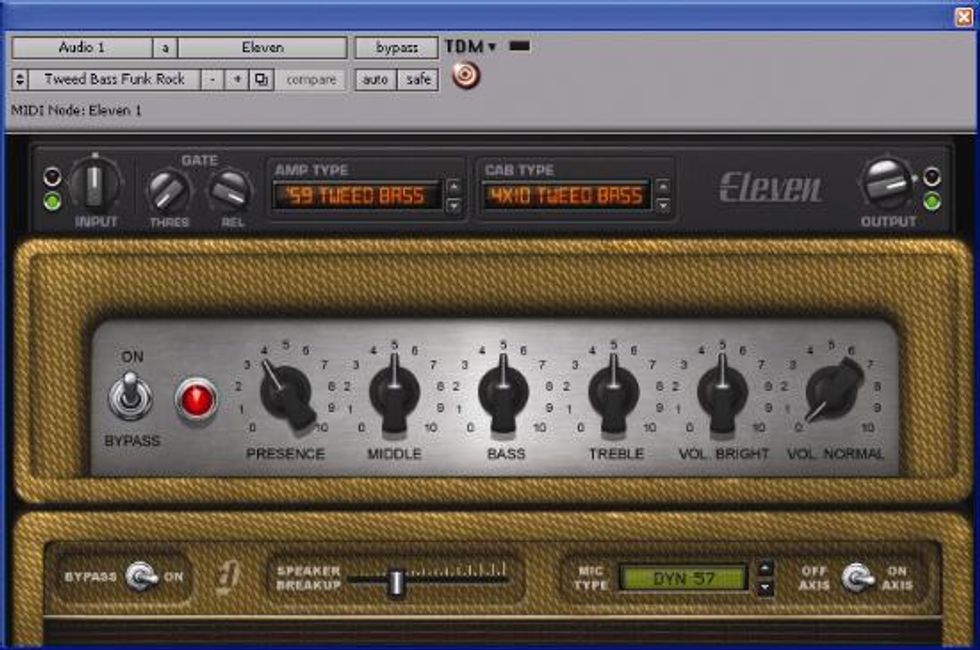Toggle the cabinet Bypass/On switch
This screenshot has height=650, width=980.
click(141, 577)
